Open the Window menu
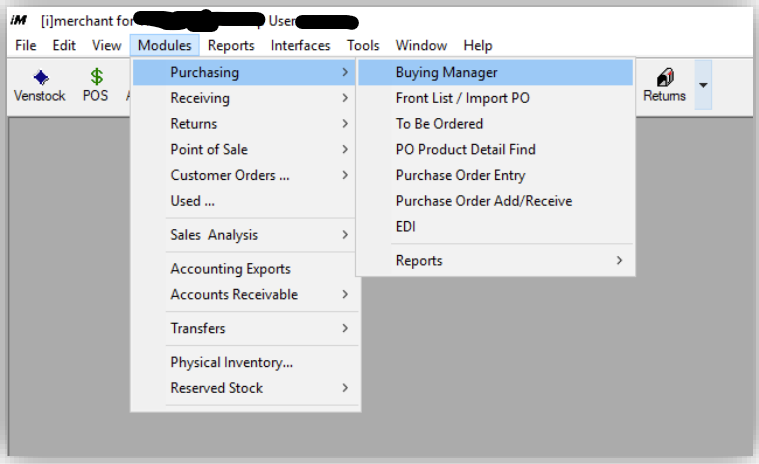This screenshot has width=759, height=464. pyautogui.click(x=421, y=45)
